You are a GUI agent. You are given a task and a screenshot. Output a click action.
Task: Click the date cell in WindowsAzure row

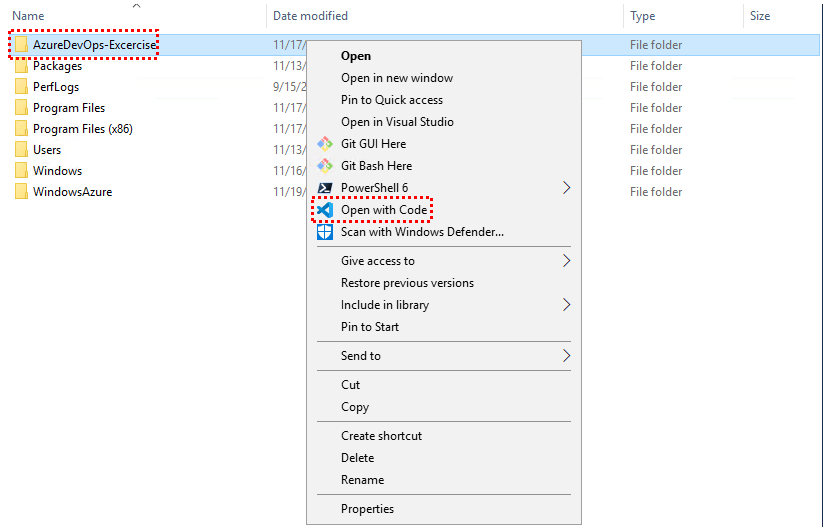pyautogui.click(x=289, y=192)
